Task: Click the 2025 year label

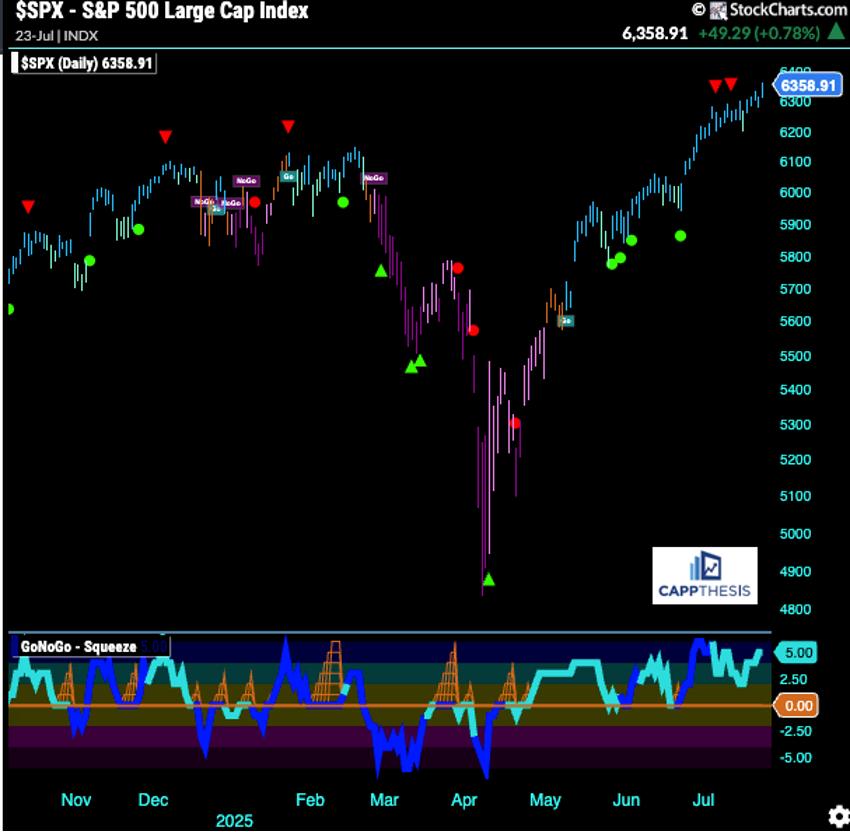Action: 234,820
